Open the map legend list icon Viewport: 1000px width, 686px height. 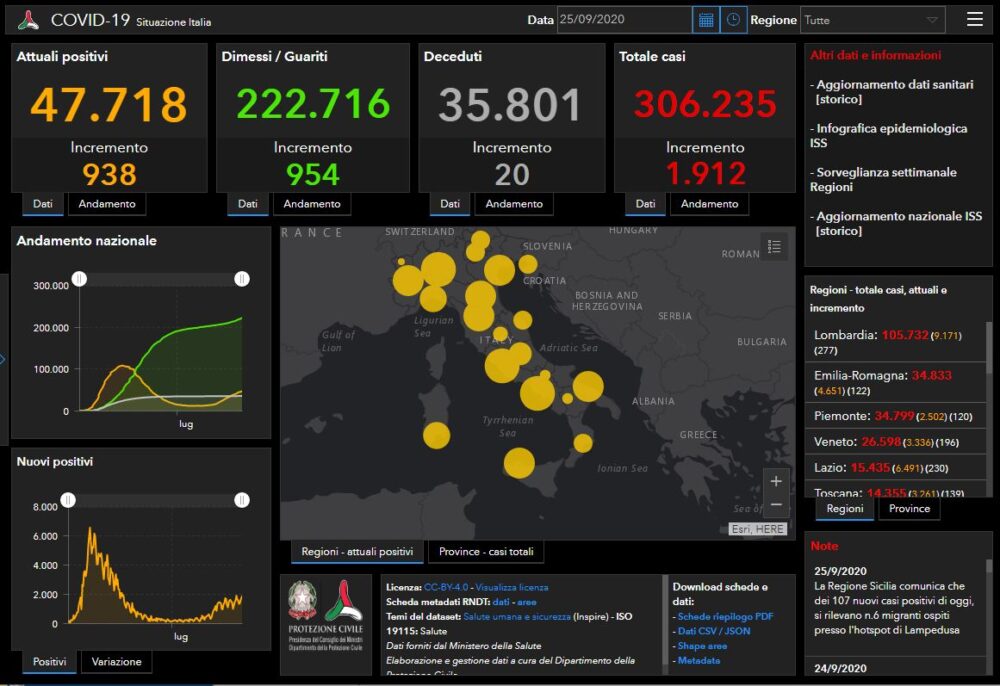[x=774, y=246]
